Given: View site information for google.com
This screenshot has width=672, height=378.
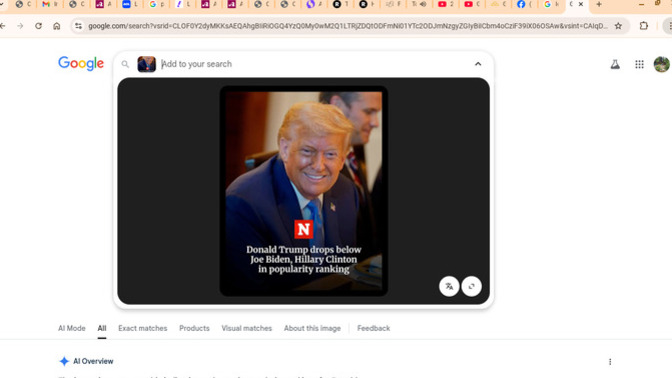Looking at the screenshot, I should (78, 26).
